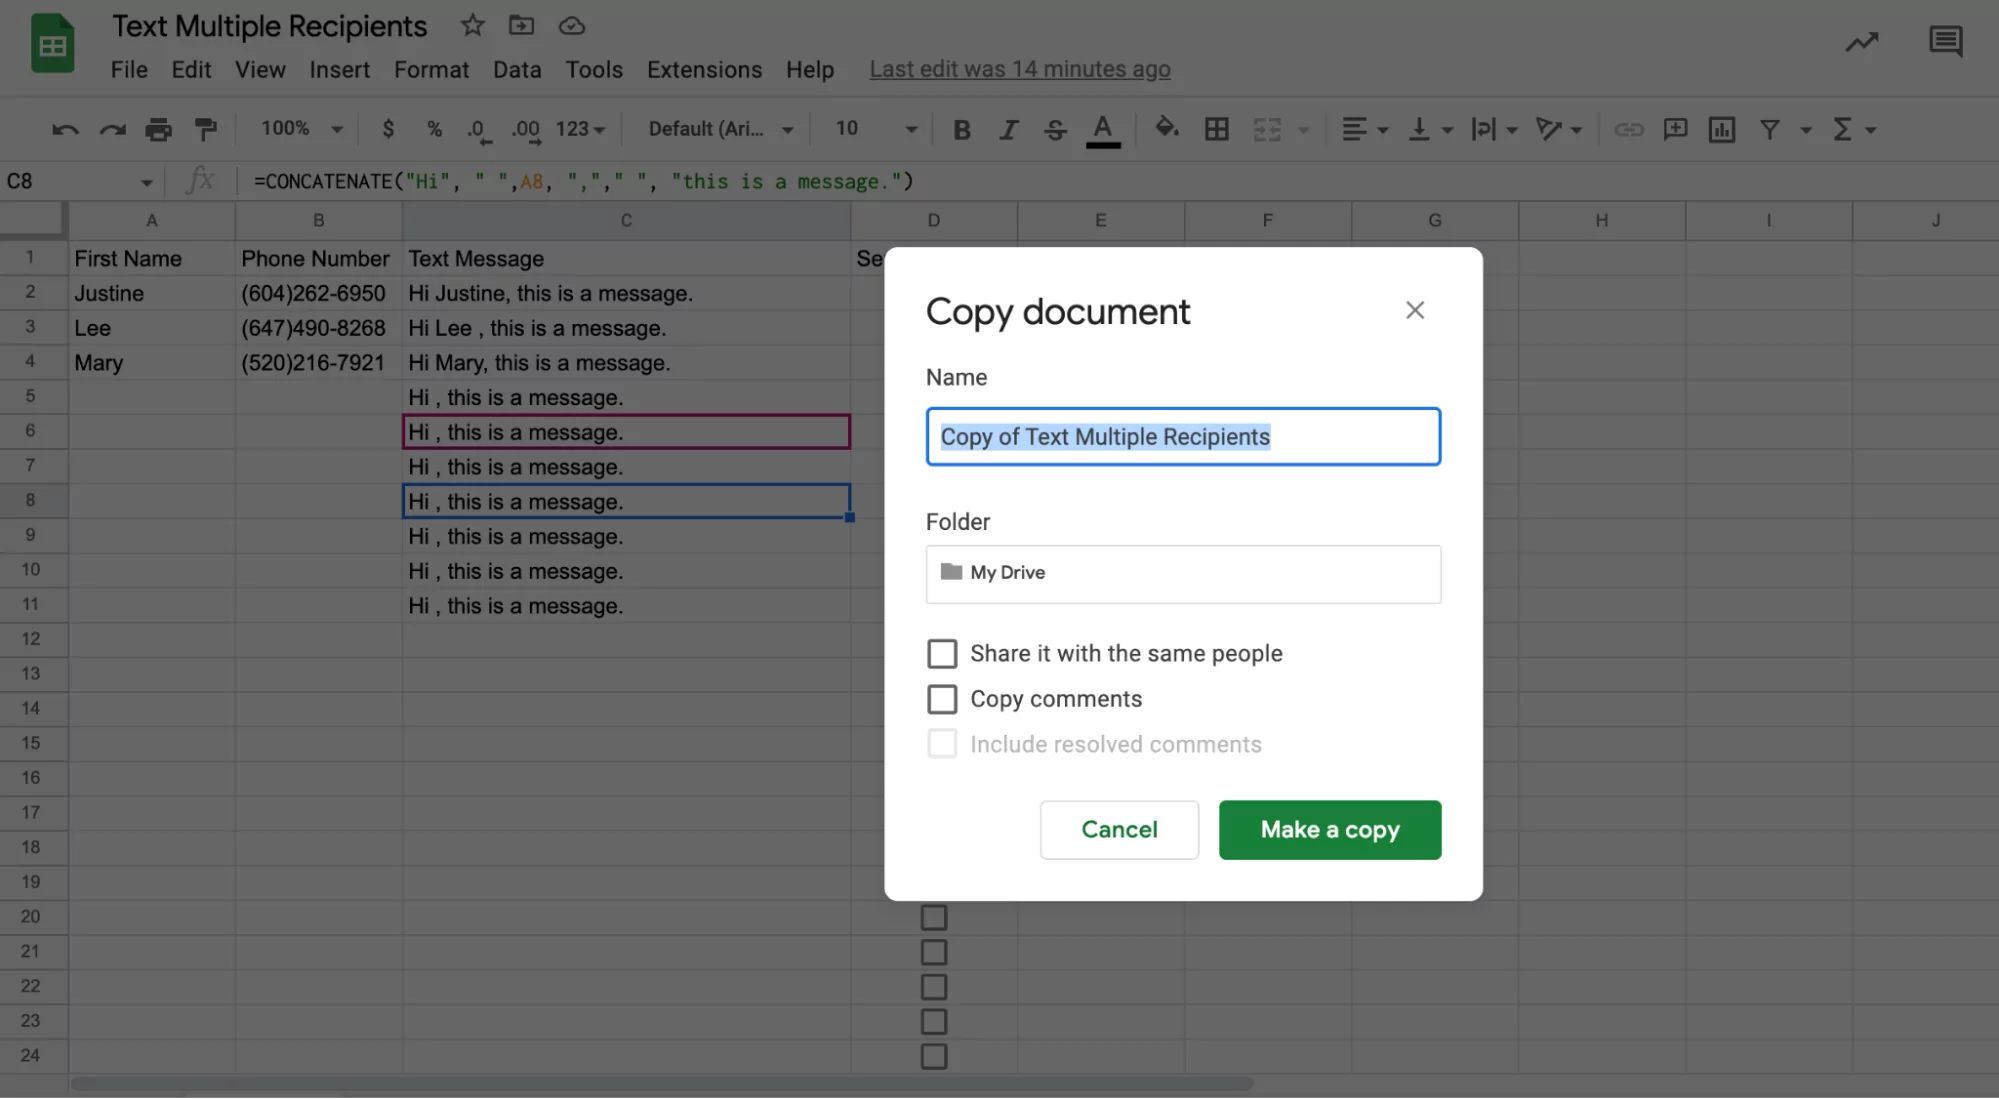Apply strikethrough formatting from the toolbar

pos(1055,129)
